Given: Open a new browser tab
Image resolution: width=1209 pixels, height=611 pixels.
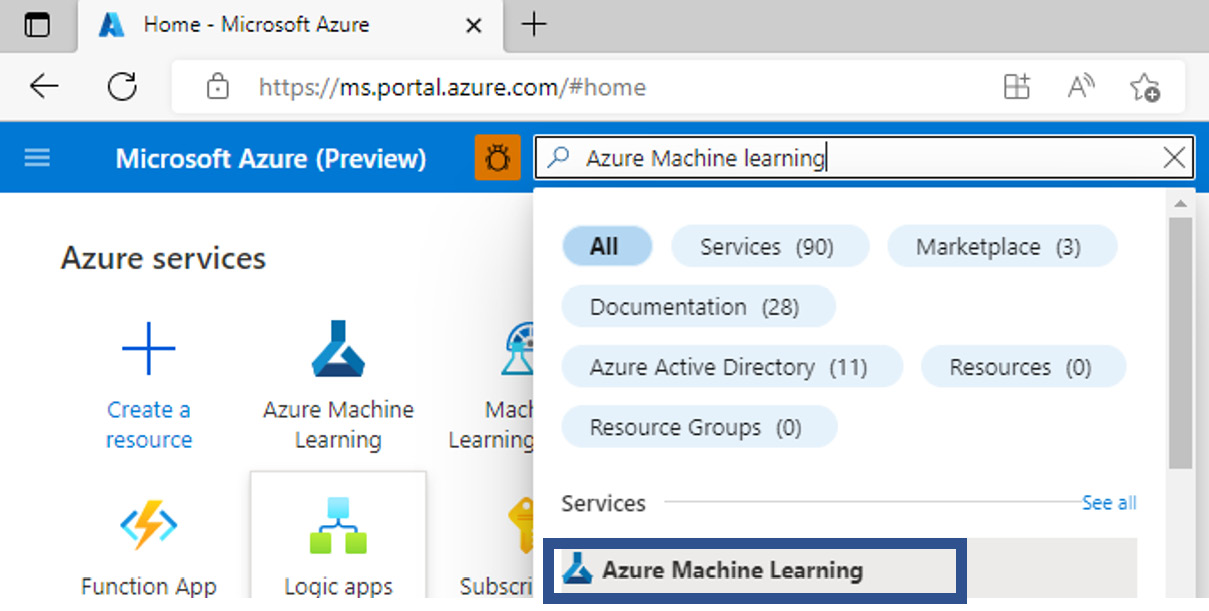Looking at the screenshot, I should (535, 25).
